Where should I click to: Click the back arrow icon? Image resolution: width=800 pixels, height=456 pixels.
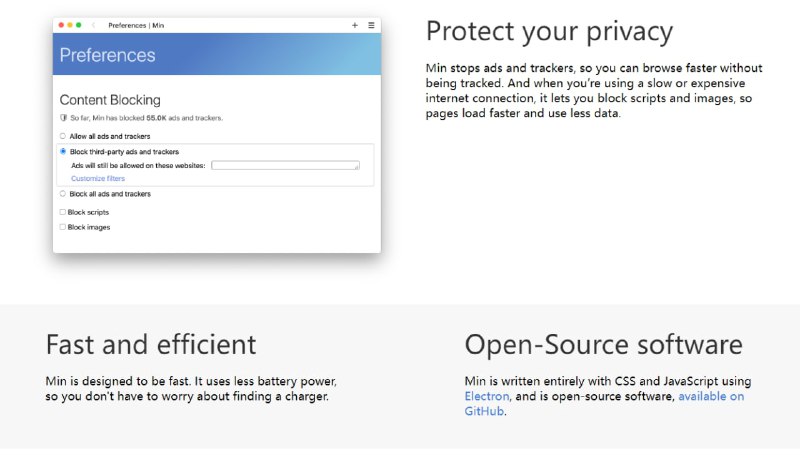[94, 25]
